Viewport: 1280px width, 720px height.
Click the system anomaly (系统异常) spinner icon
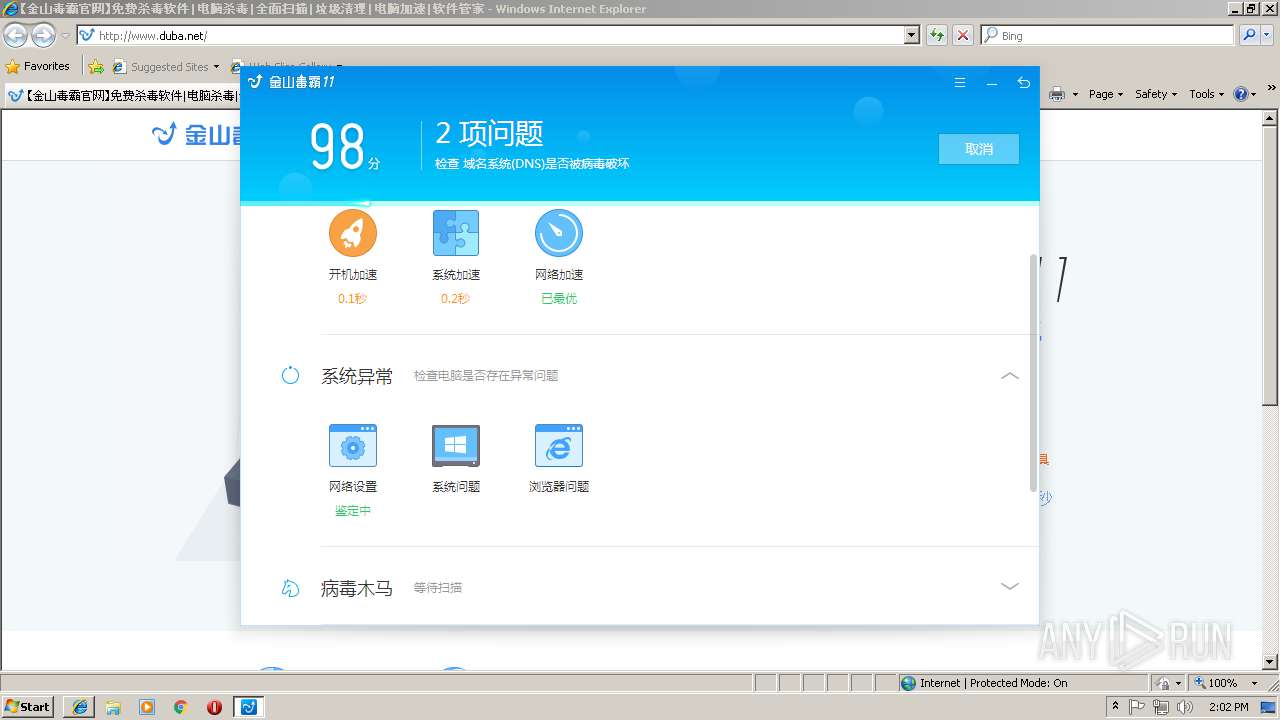coord(290,376)
